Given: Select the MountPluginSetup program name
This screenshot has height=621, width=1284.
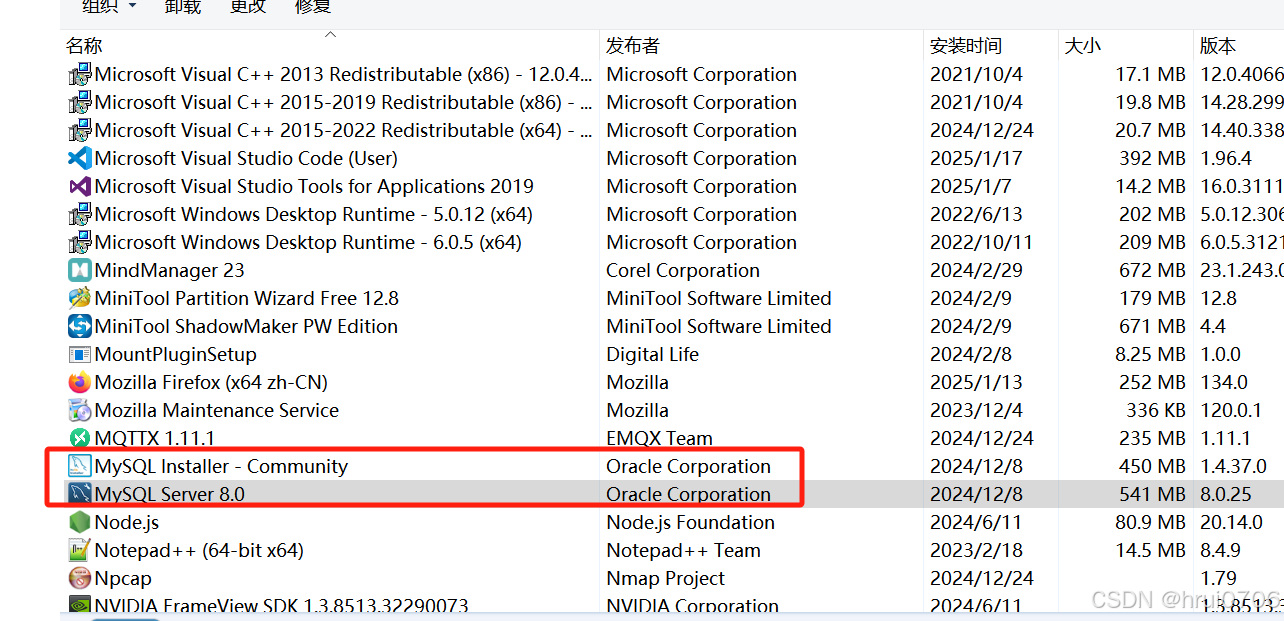Looking at the screenshot, I should tap(176, 354).
